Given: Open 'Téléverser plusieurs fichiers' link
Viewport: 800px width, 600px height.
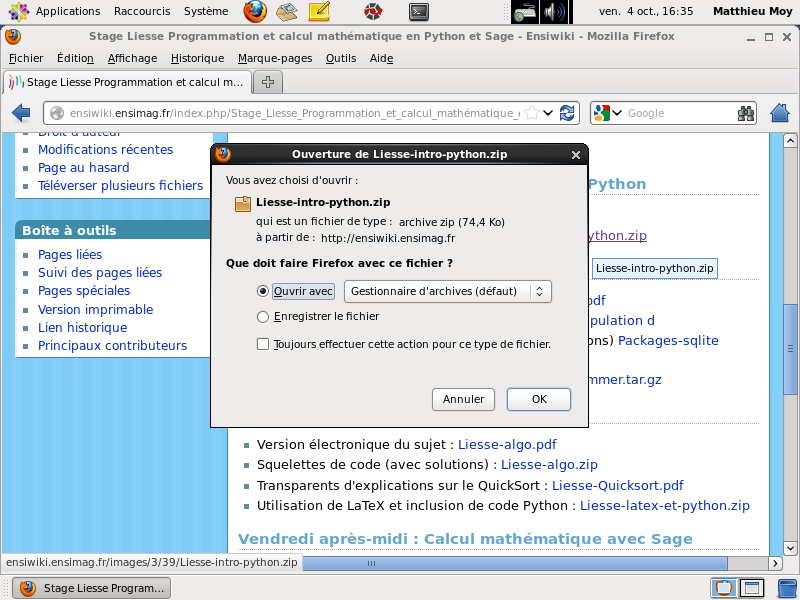Looking at the screenshot, I should [120, 185].
